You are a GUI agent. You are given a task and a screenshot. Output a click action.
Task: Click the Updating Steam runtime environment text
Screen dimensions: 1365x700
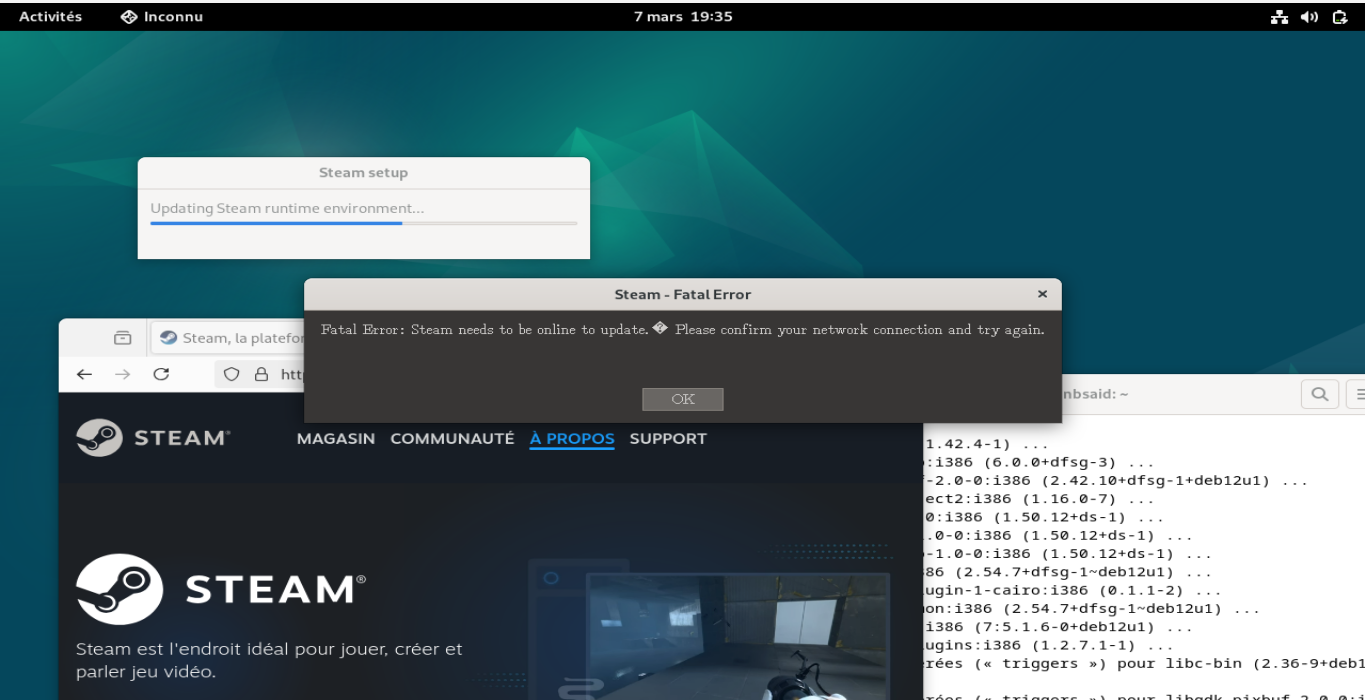point(287,208)
